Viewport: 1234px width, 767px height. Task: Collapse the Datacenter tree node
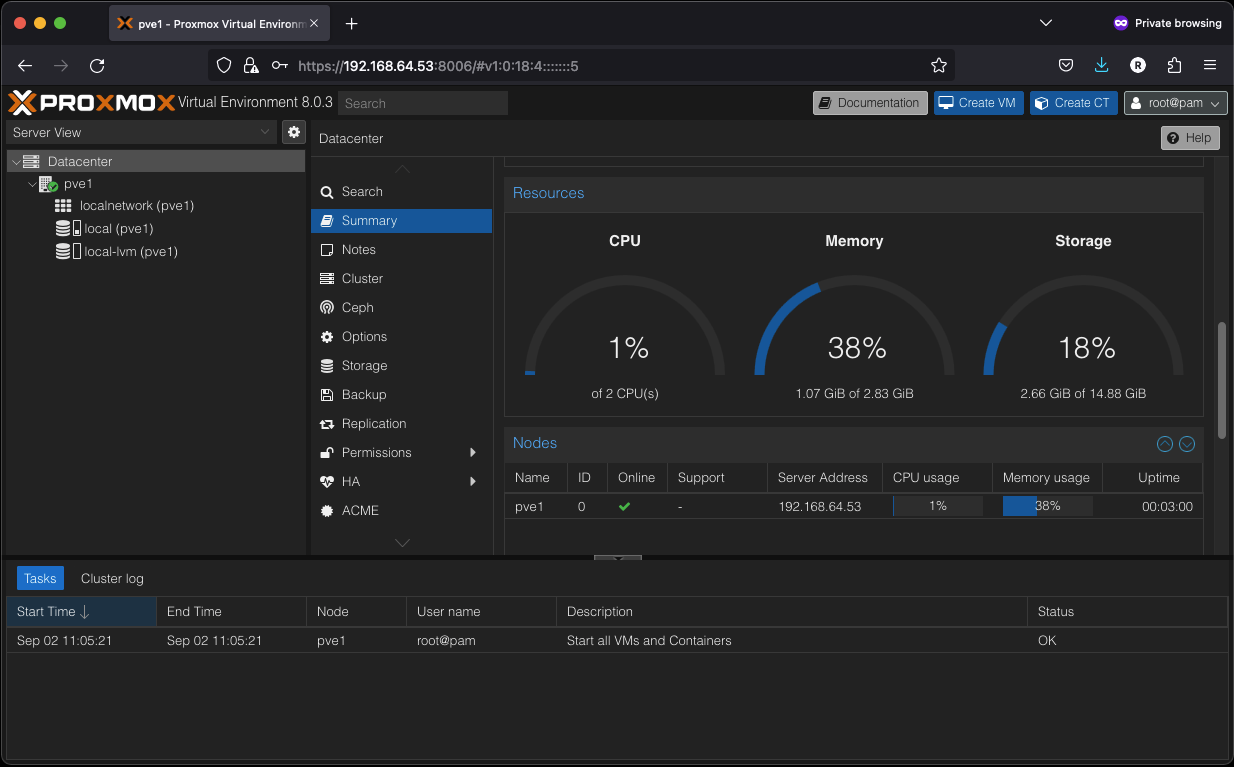pyautogui.click(x=15, y=161)
